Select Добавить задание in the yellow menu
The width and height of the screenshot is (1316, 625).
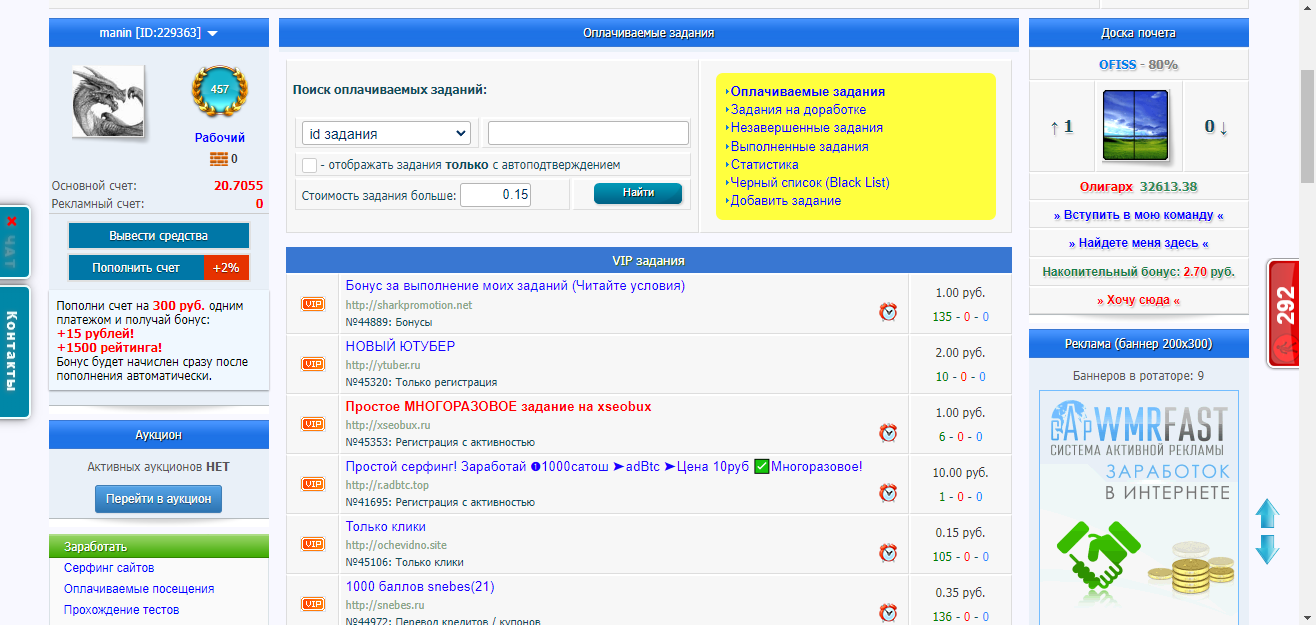pyautogui.click(x=786, y=200)
